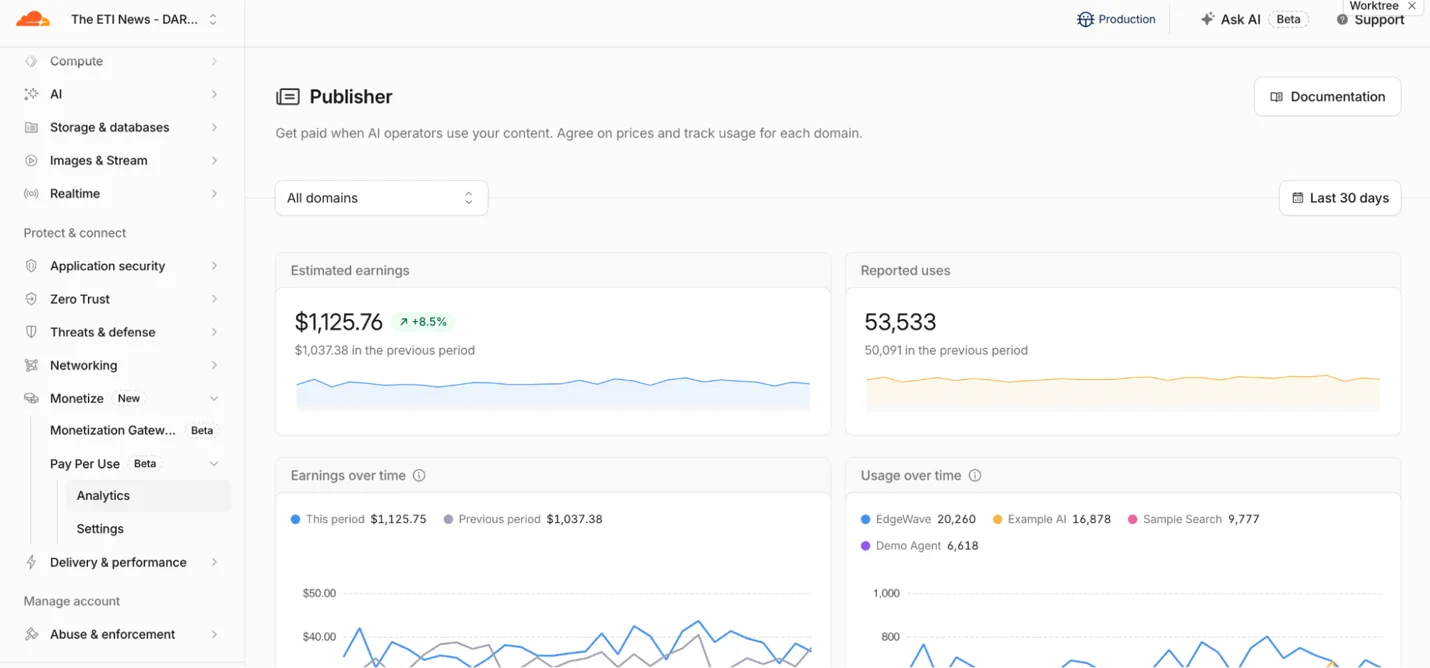Click the Application security shield icon
The image size is (1430, 668).
(31, 266)
